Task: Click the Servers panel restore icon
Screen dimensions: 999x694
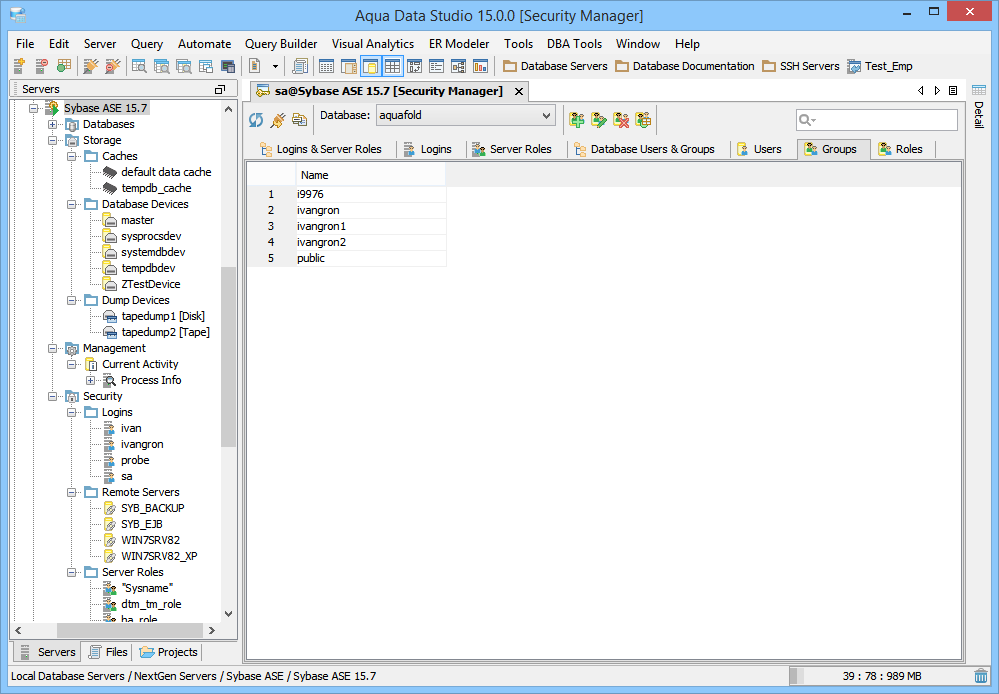Action: click(x=220, y=89)
